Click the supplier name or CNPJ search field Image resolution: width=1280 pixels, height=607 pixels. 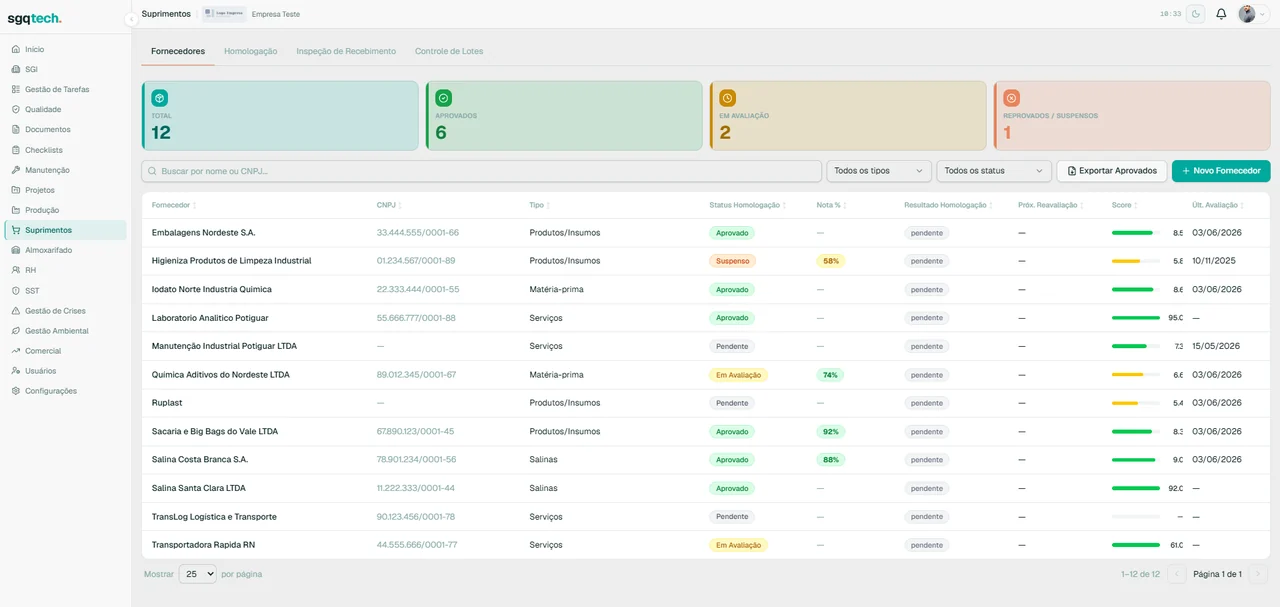(x=482, y=171)
